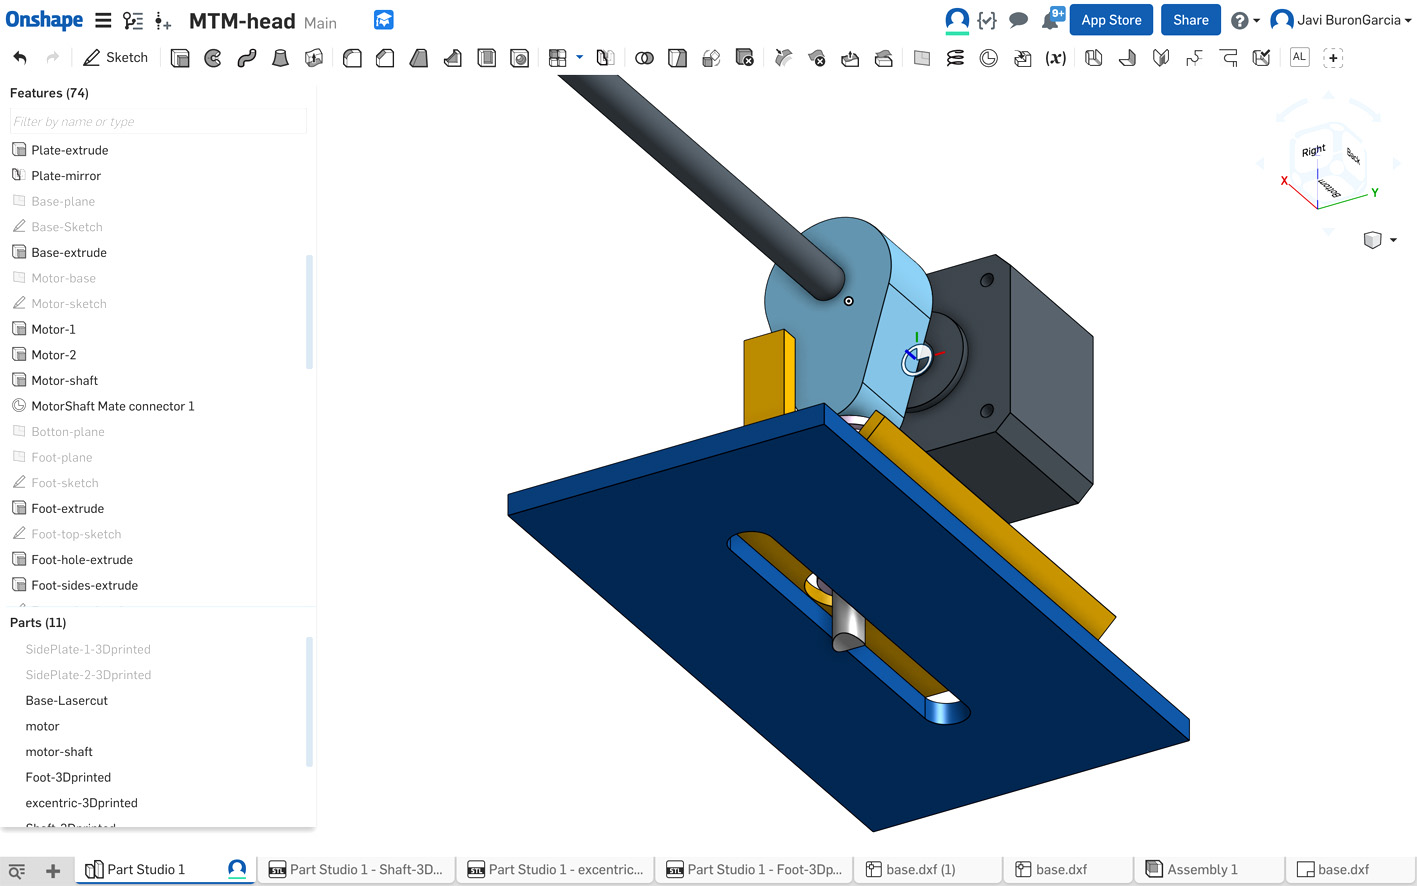Screen dimensions: 1417x886
Task: Insert a Mate connector from toolbar
Action: tap(989, 58)
